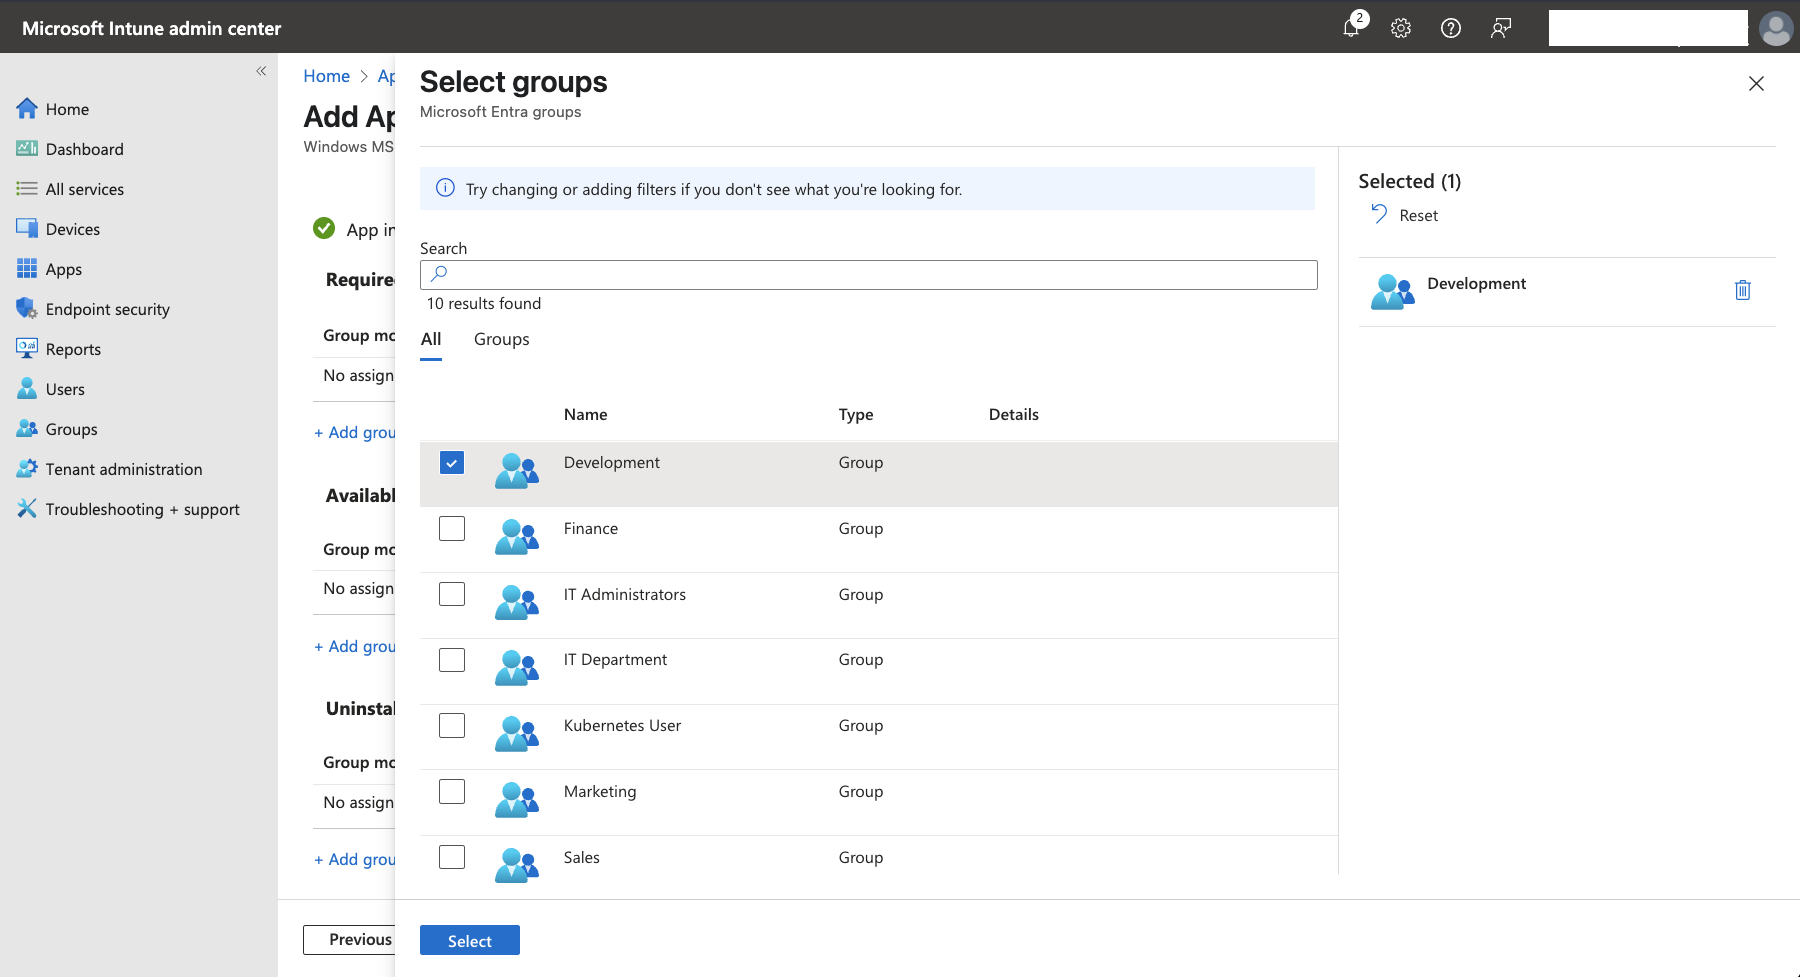
Task: Open the user account avatar
Action: (x=1776, y=28)
